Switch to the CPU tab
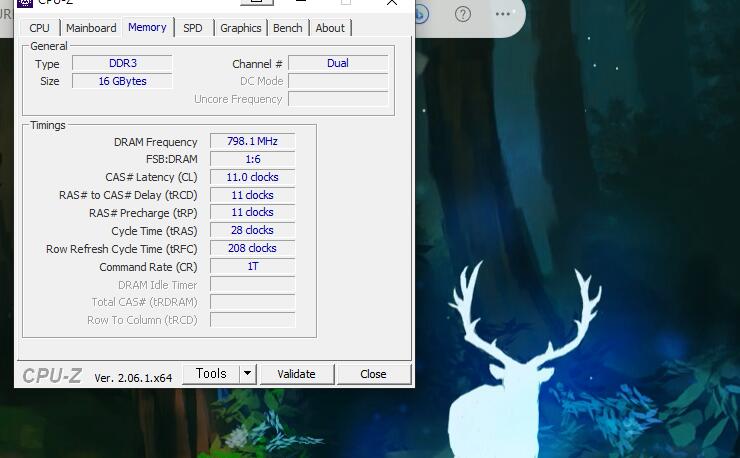 (x=39, y=28)
